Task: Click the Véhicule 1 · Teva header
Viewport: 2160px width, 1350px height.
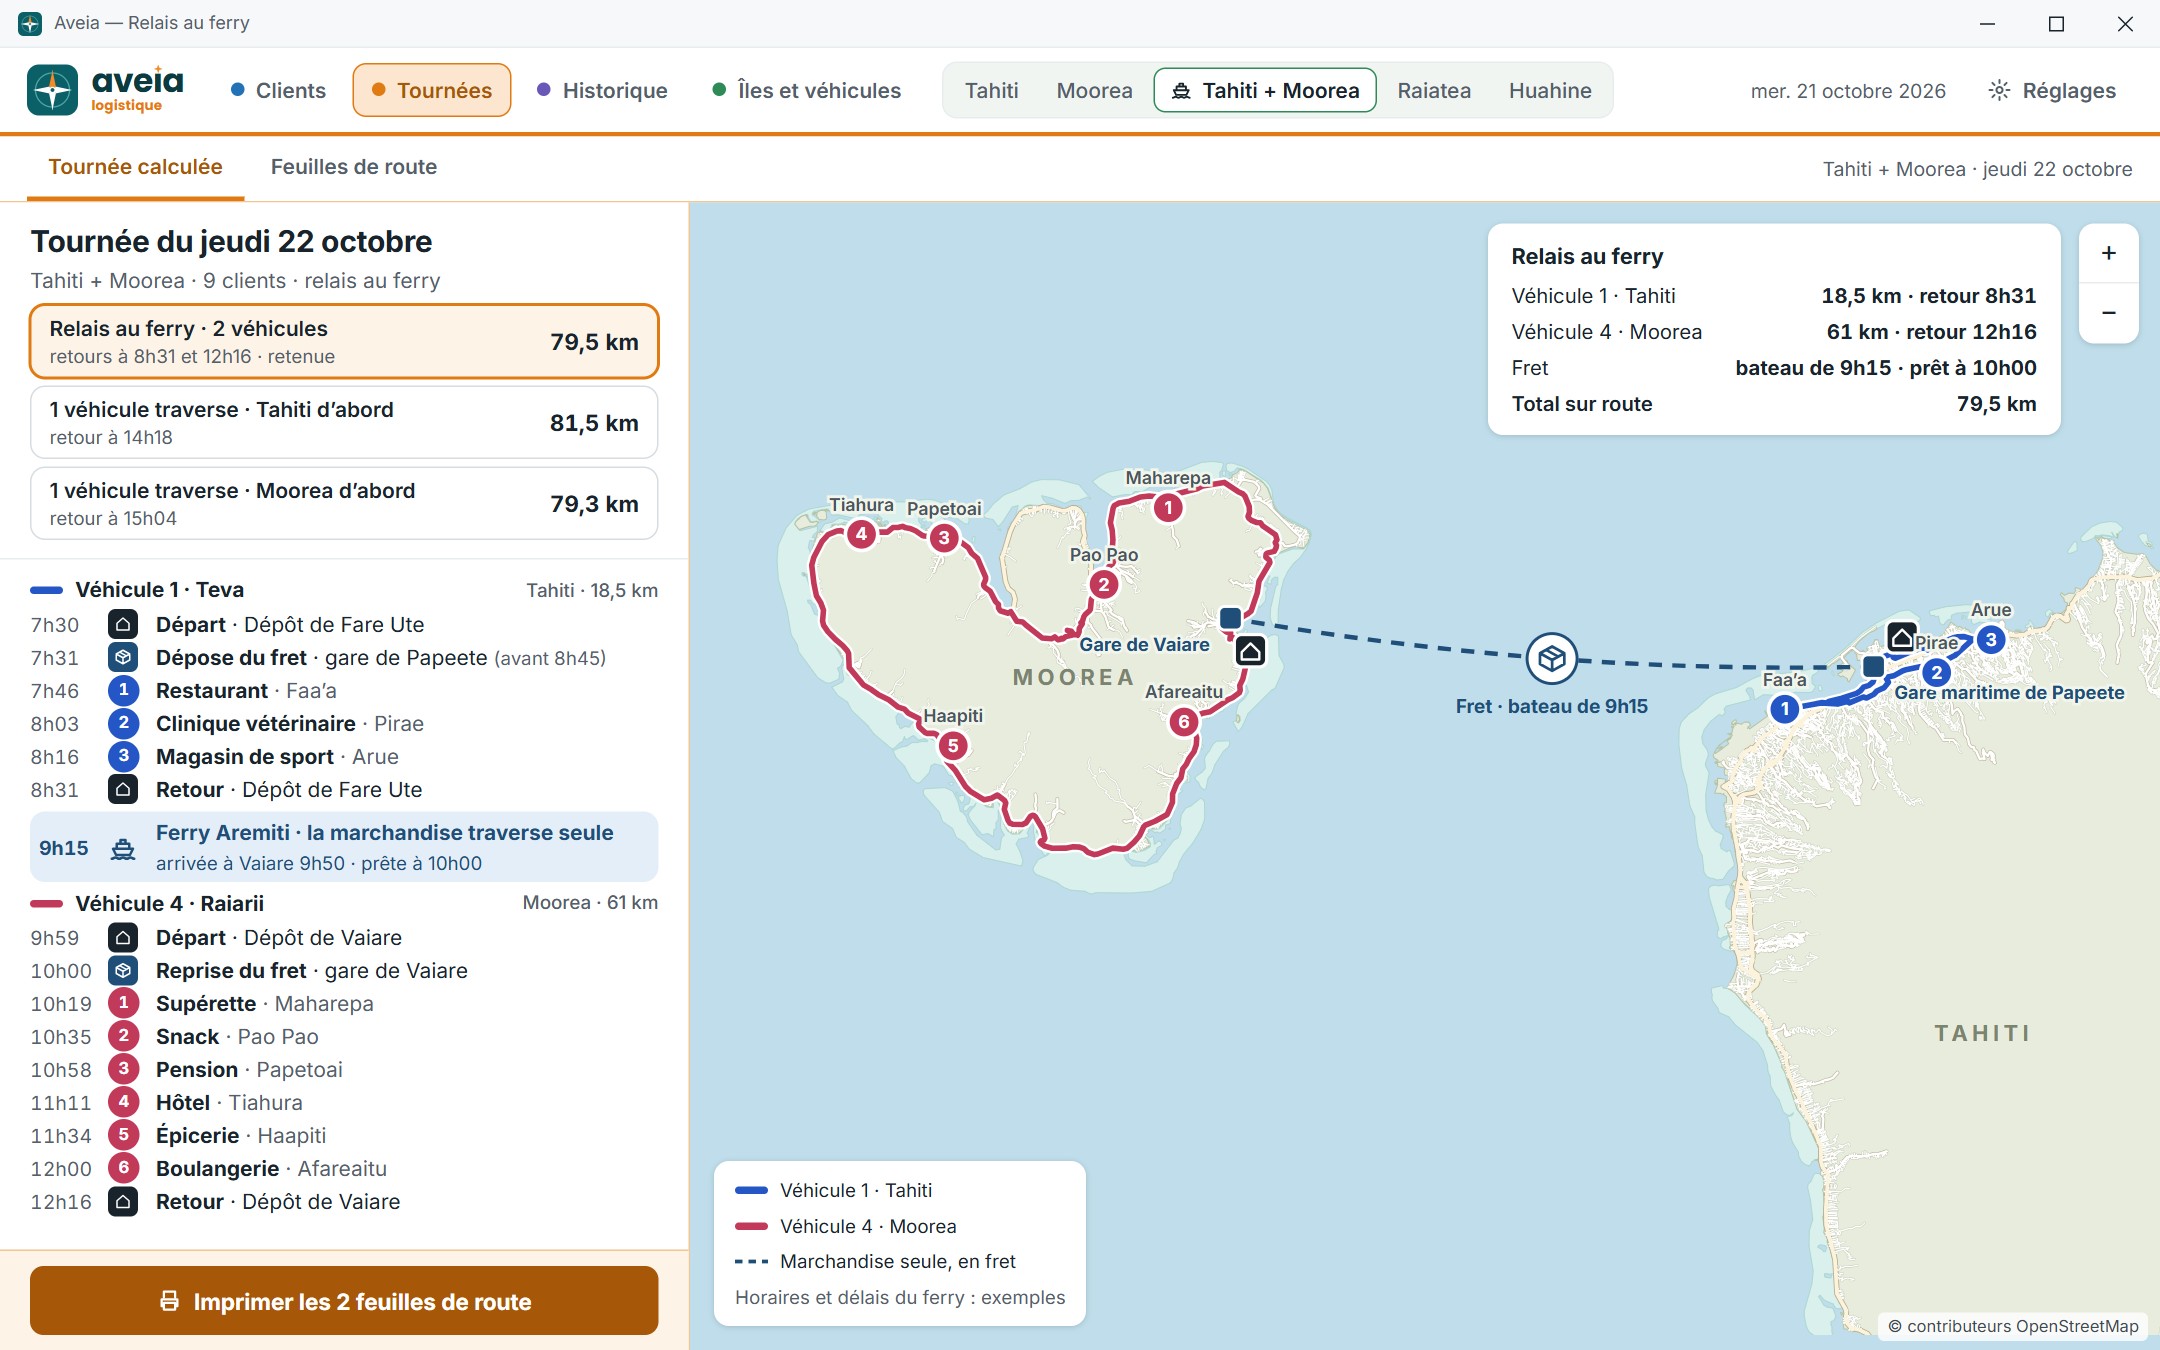Action: coord(344,590)
